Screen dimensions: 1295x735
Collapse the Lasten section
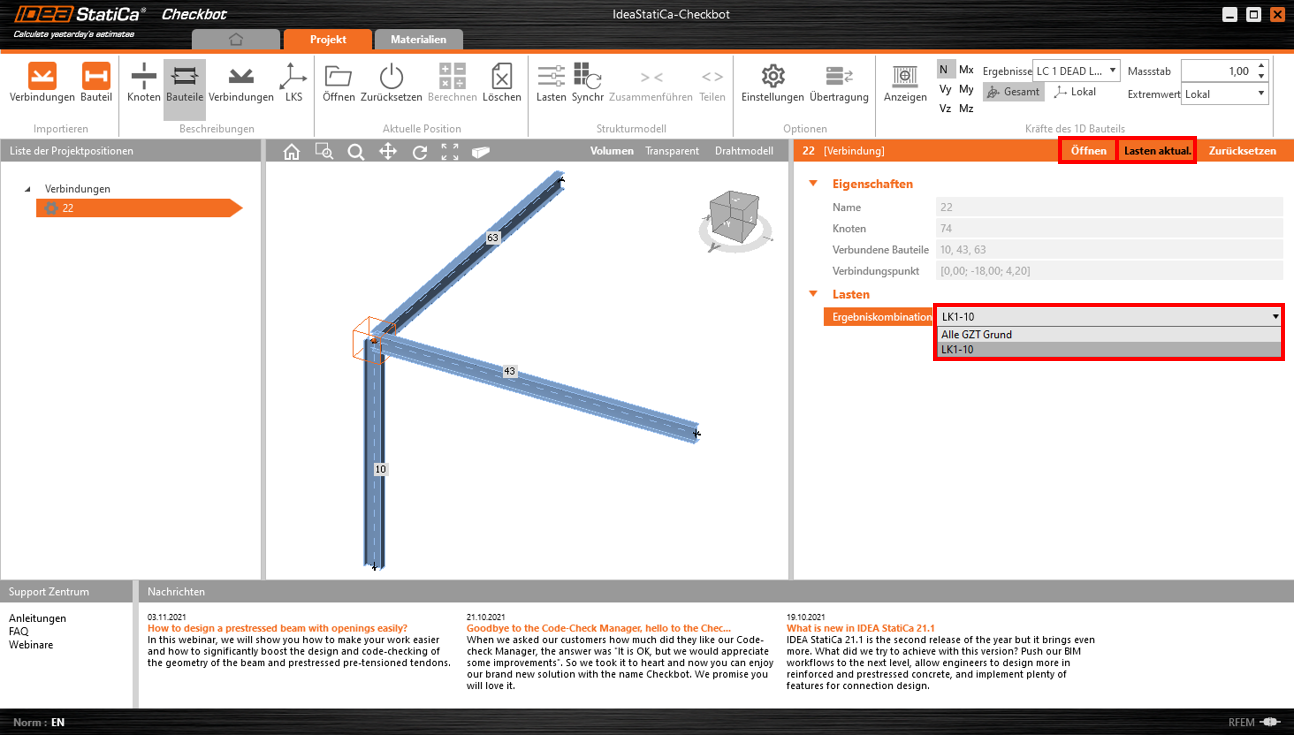pyautogui.click(x=813, y=294)
